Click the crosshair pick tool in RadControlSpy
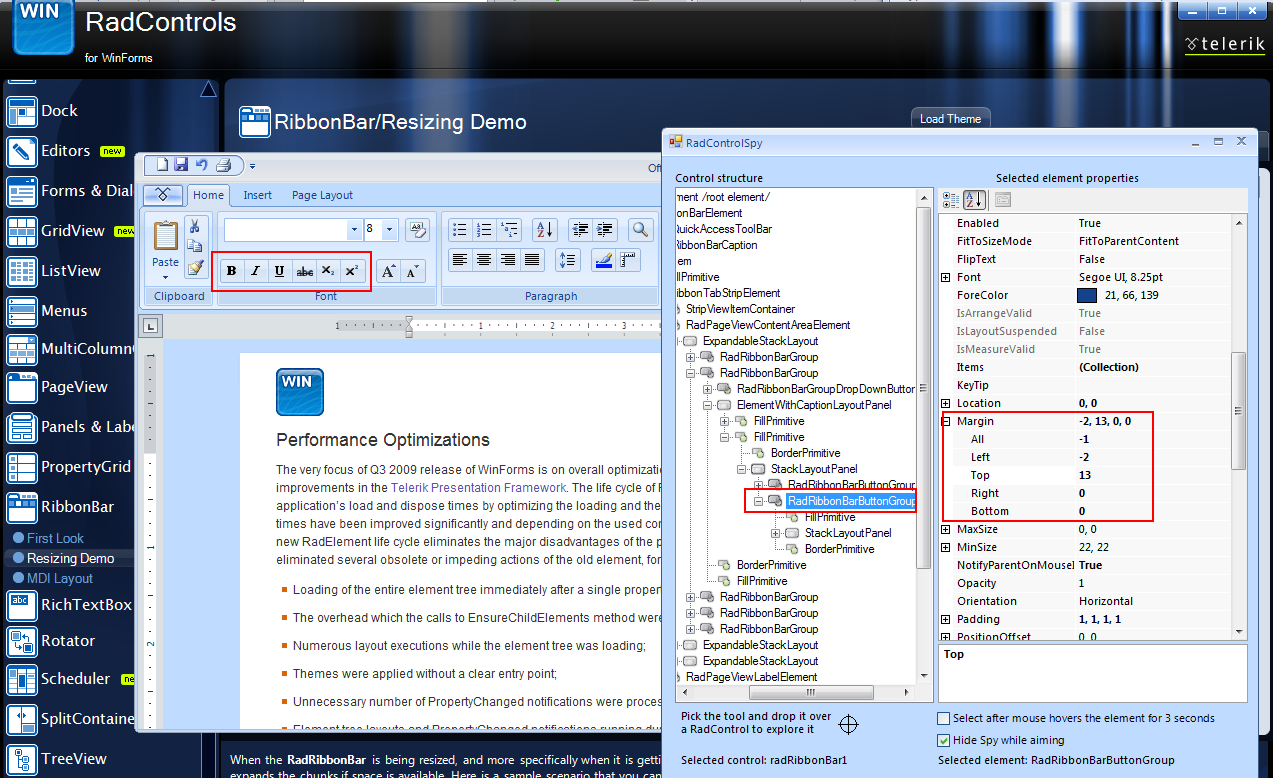Viewport: 1273px width, 778px height. click(x=849, y=724)
